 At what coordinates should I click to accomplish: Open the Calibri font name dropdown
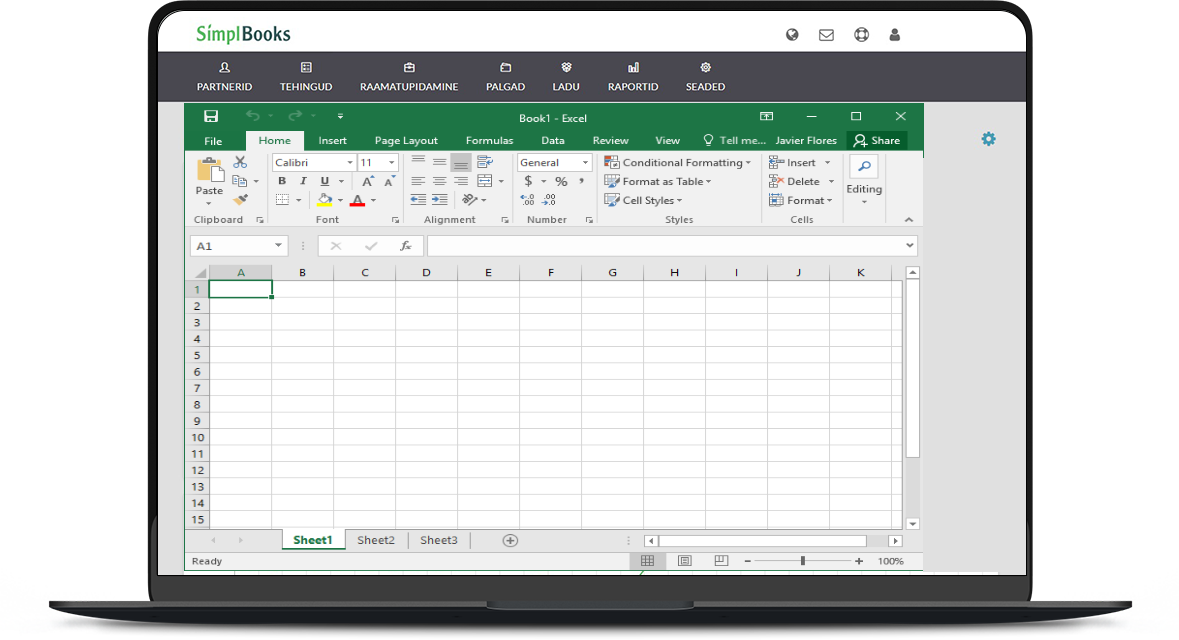350,162
